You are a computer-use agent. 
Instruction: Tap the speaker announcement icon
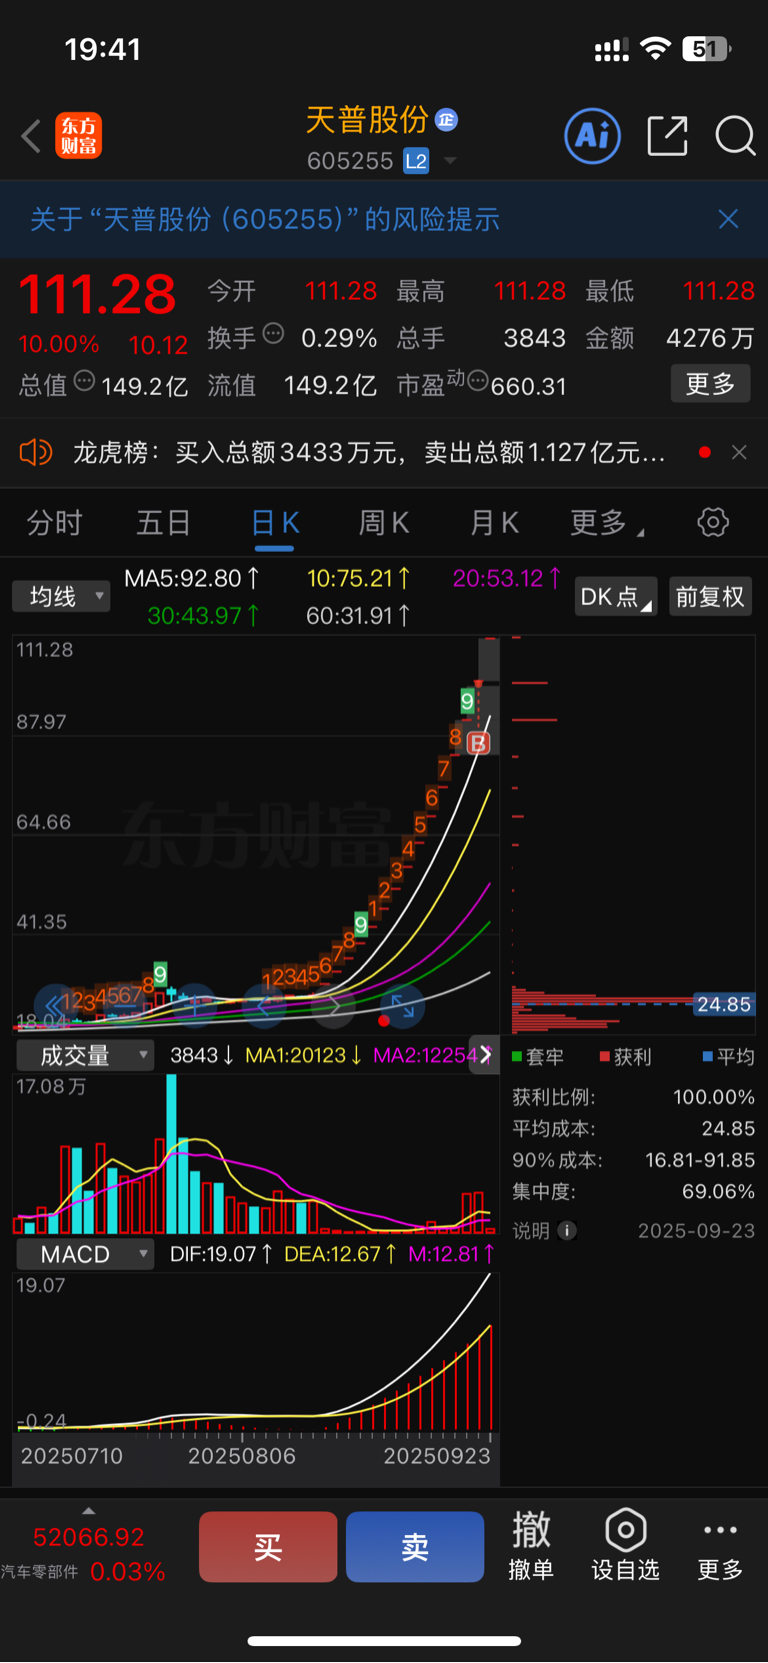[35, 453]
